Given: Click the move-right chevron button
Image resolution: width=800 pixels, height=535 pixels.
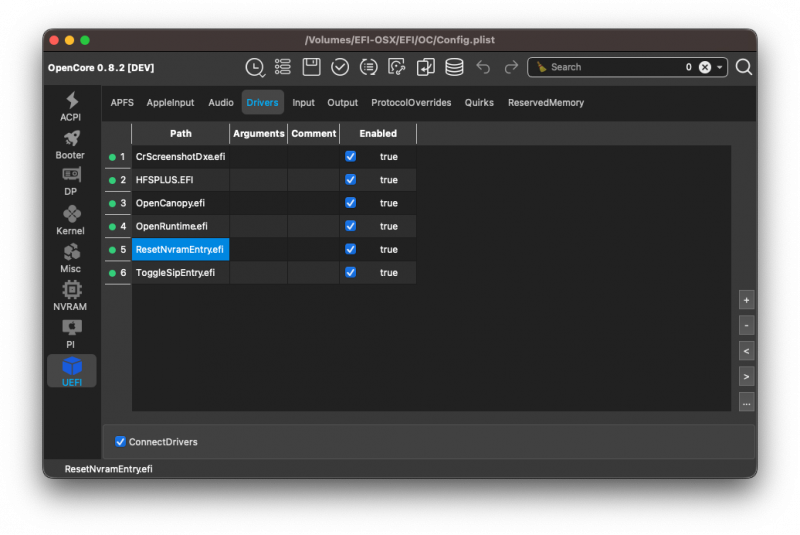Looking at the screenshot, I should [x=746, y=377].
